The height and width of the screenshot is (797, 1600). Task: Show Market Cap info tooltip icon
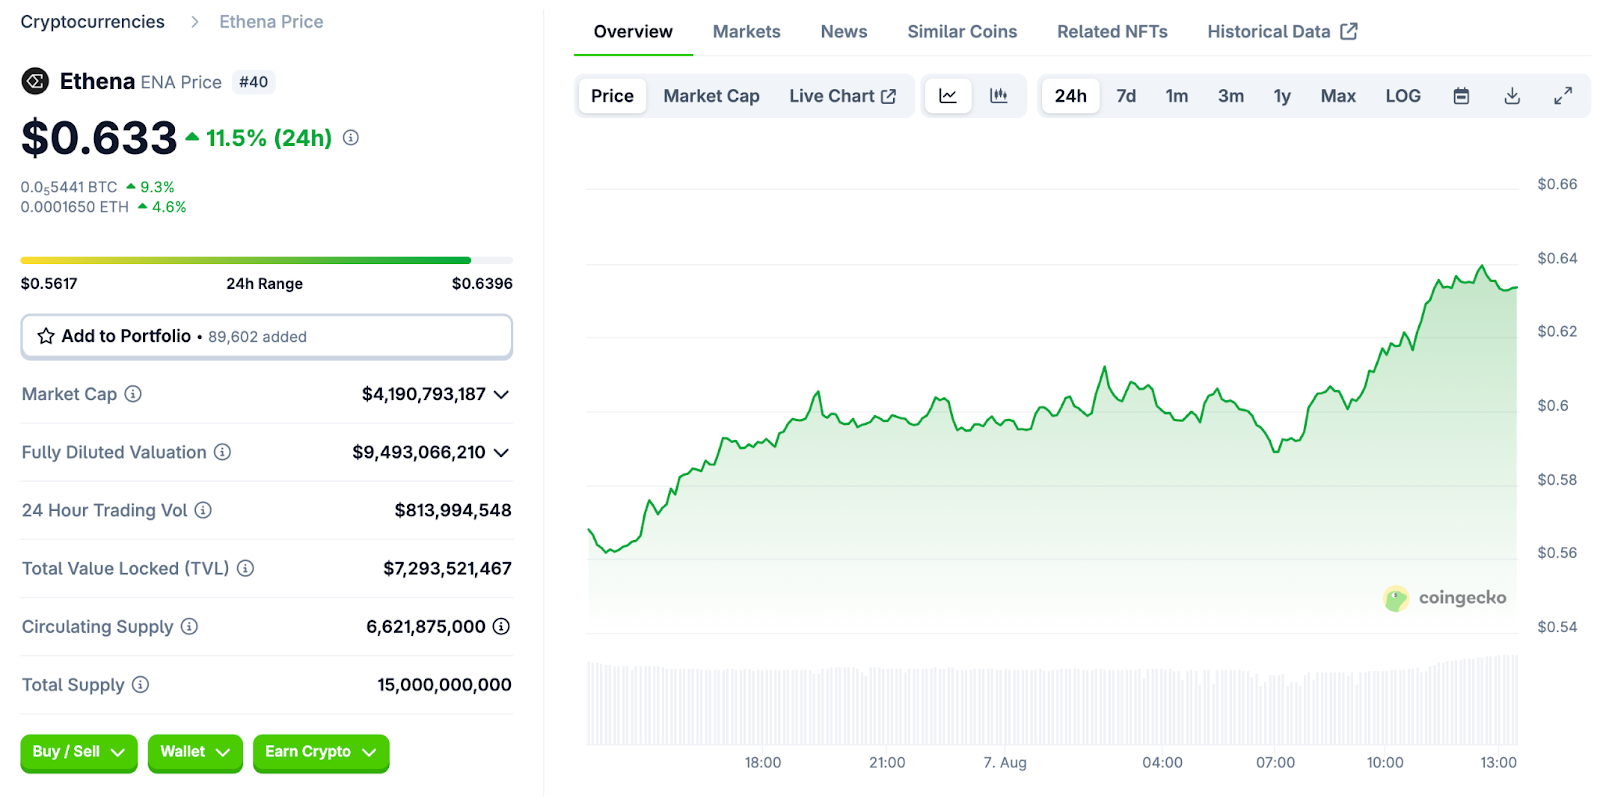pyautogui.click(x=133, y=394)
